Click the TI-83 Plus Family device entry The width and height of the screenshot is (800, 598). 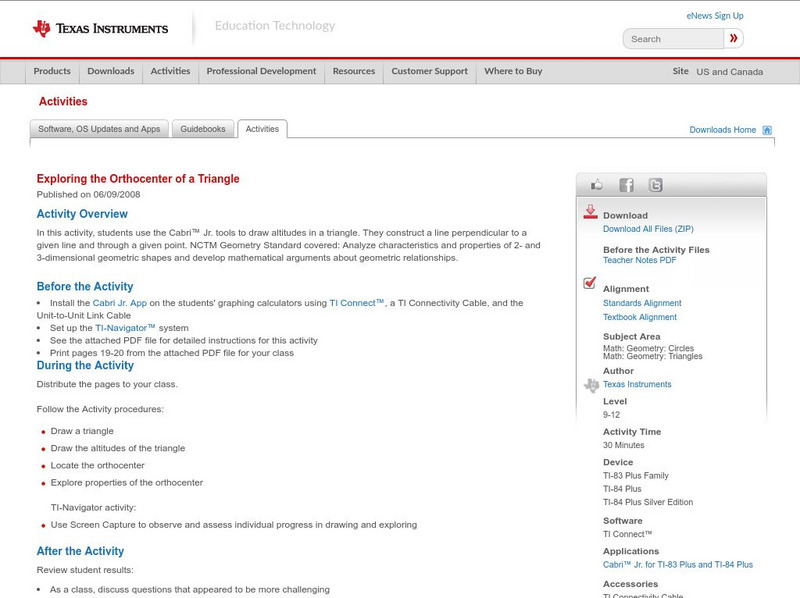pos(636,476)
